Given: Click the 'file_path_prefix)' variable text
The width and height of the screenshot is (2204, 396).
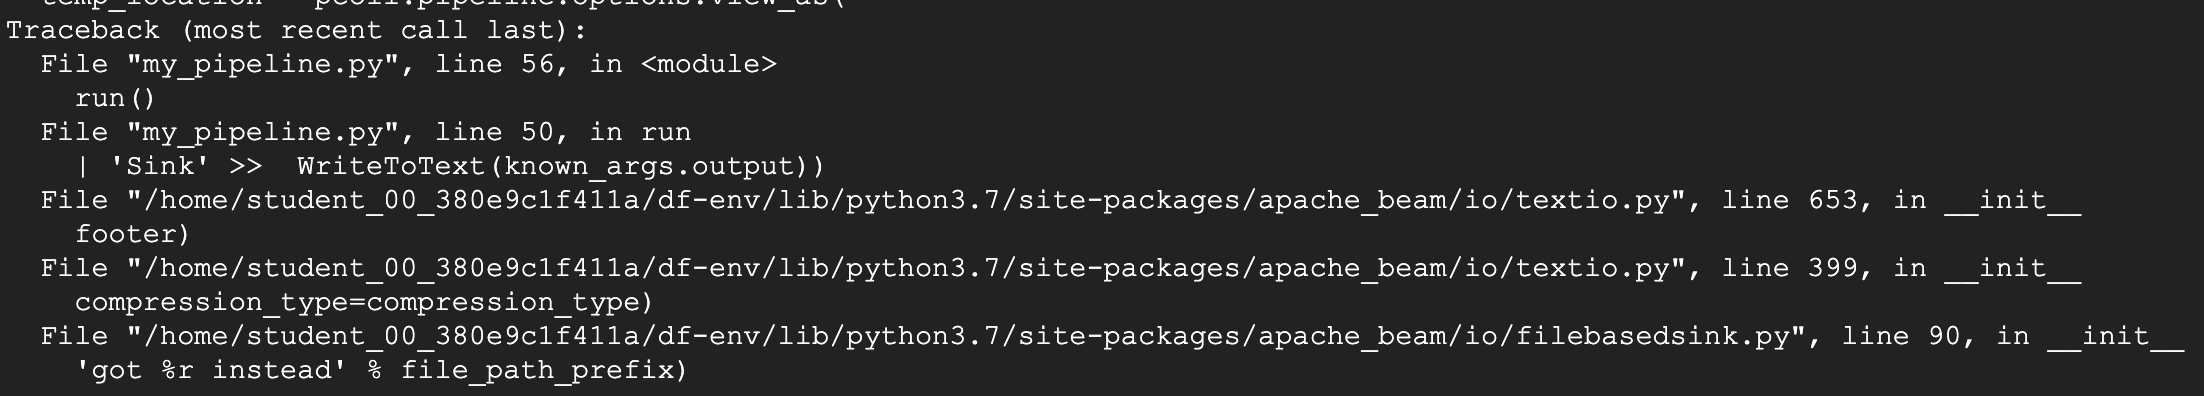Looking at the screenshot, I should pos(543,370).
